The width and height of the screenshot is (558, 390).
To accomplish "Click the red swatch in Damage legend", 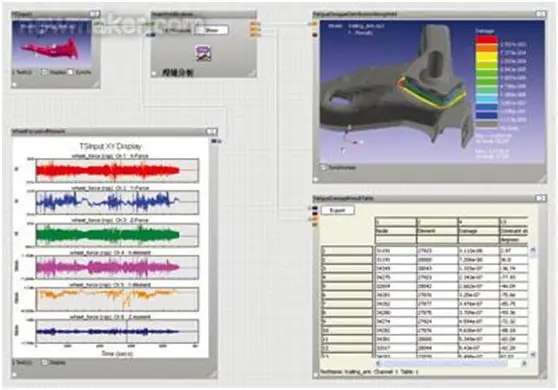I will 486,40.
